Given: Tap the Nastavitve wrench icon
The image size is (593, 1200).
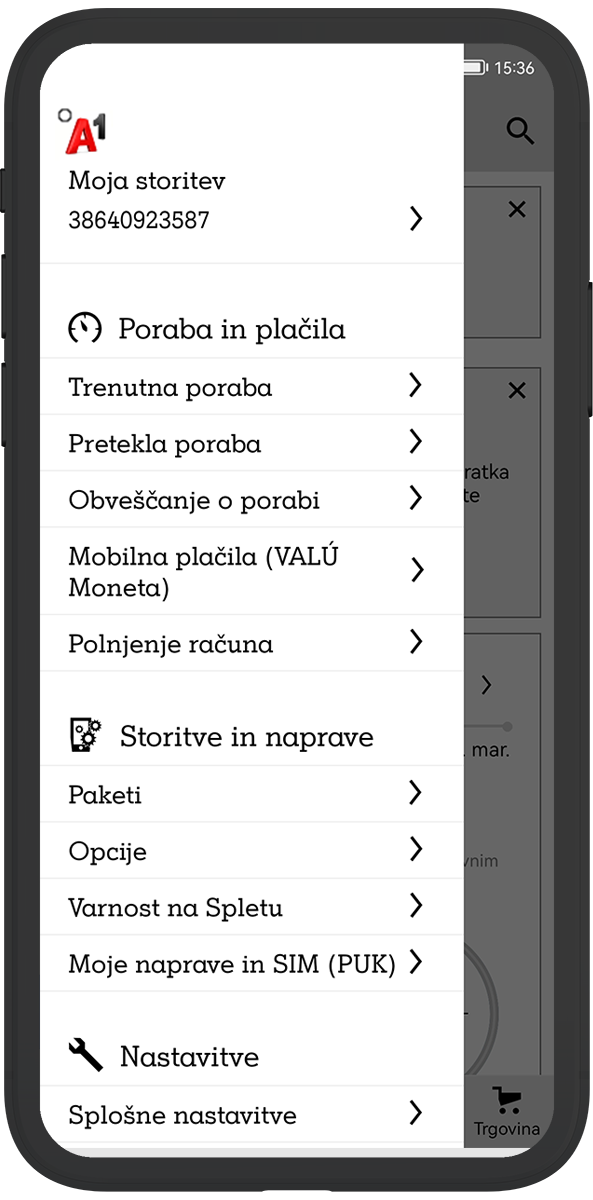Looking at the screenshot, I should pyautogui.click(x=85, y=1054).
